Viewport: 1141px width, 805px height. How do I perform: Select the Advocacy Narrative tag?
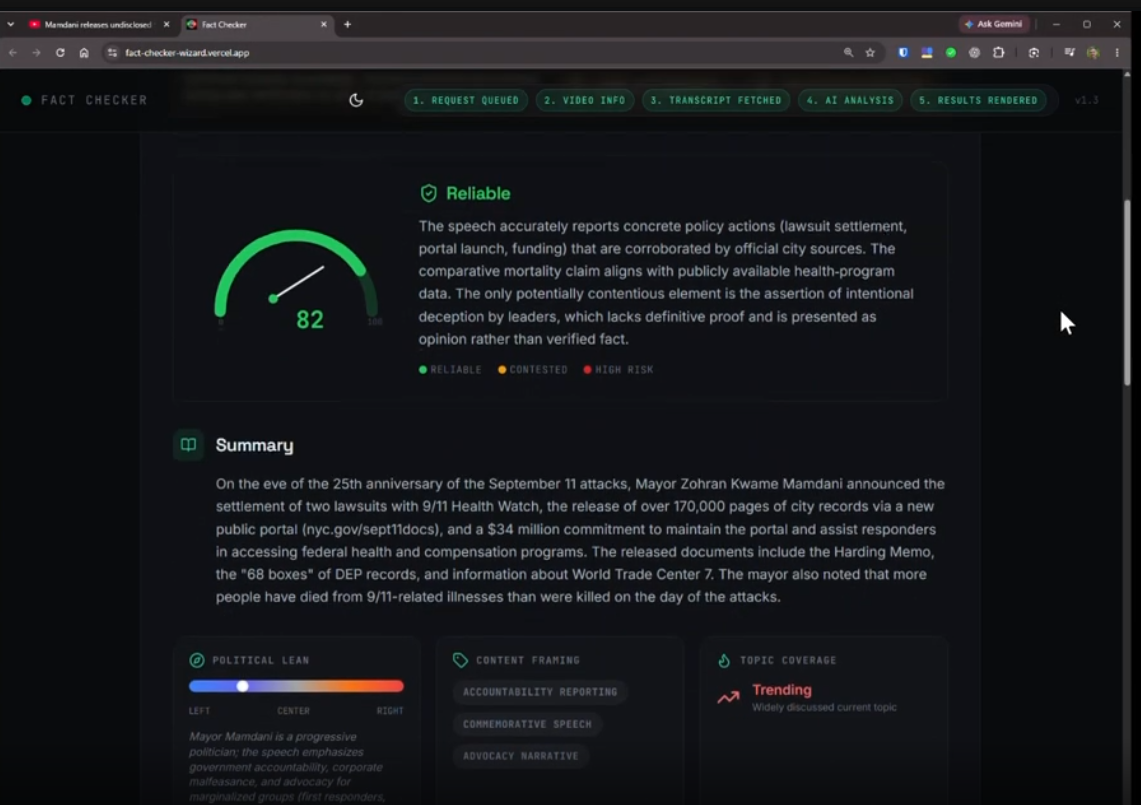point(521,756)
